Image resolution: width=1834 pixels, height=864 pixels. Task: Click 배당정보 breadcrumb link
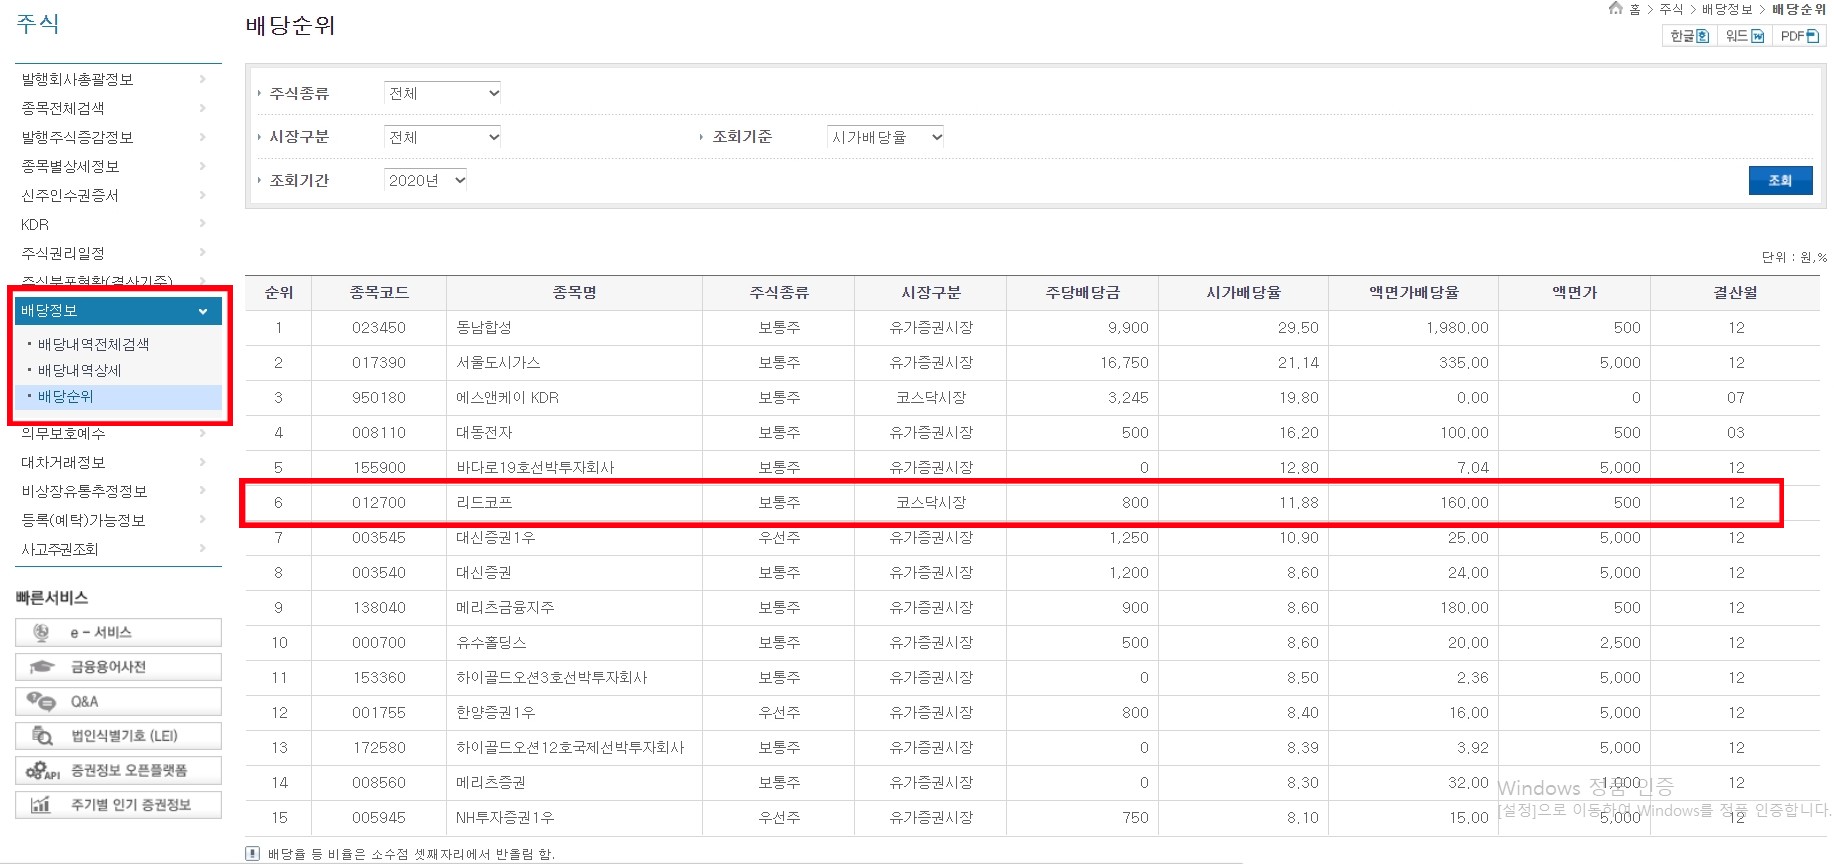tap(1727, 9)
